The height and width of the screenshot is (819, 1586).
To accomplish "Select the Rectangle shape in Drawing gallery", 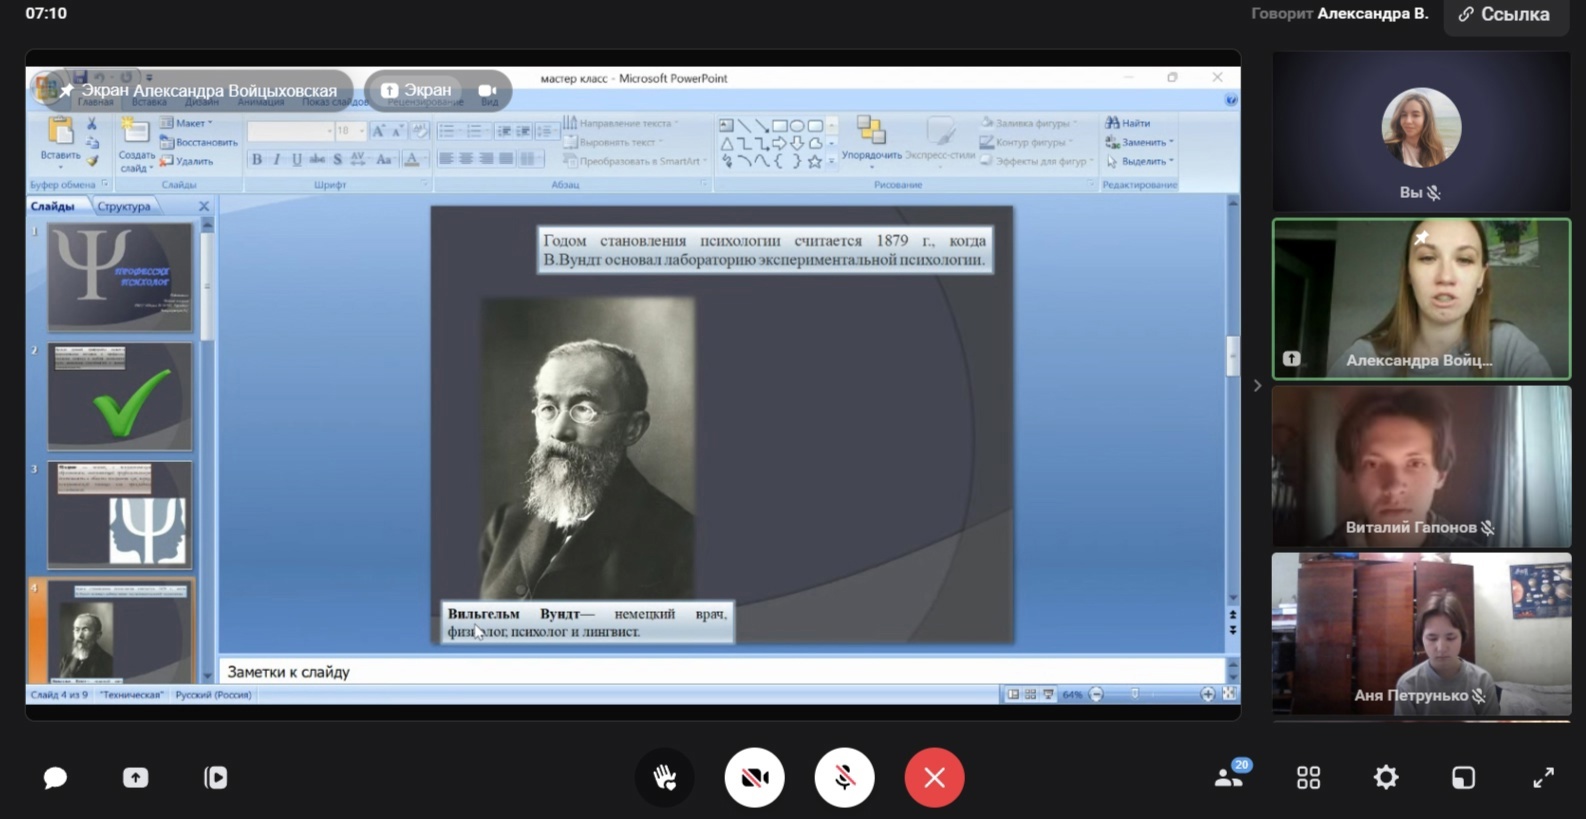I will [779, 126].
